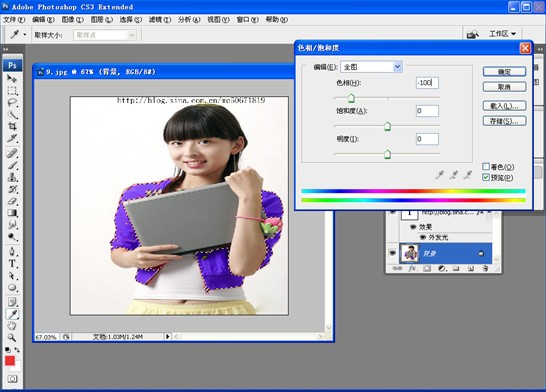
Task: Create a new layer group
Action: coord(456,268)
